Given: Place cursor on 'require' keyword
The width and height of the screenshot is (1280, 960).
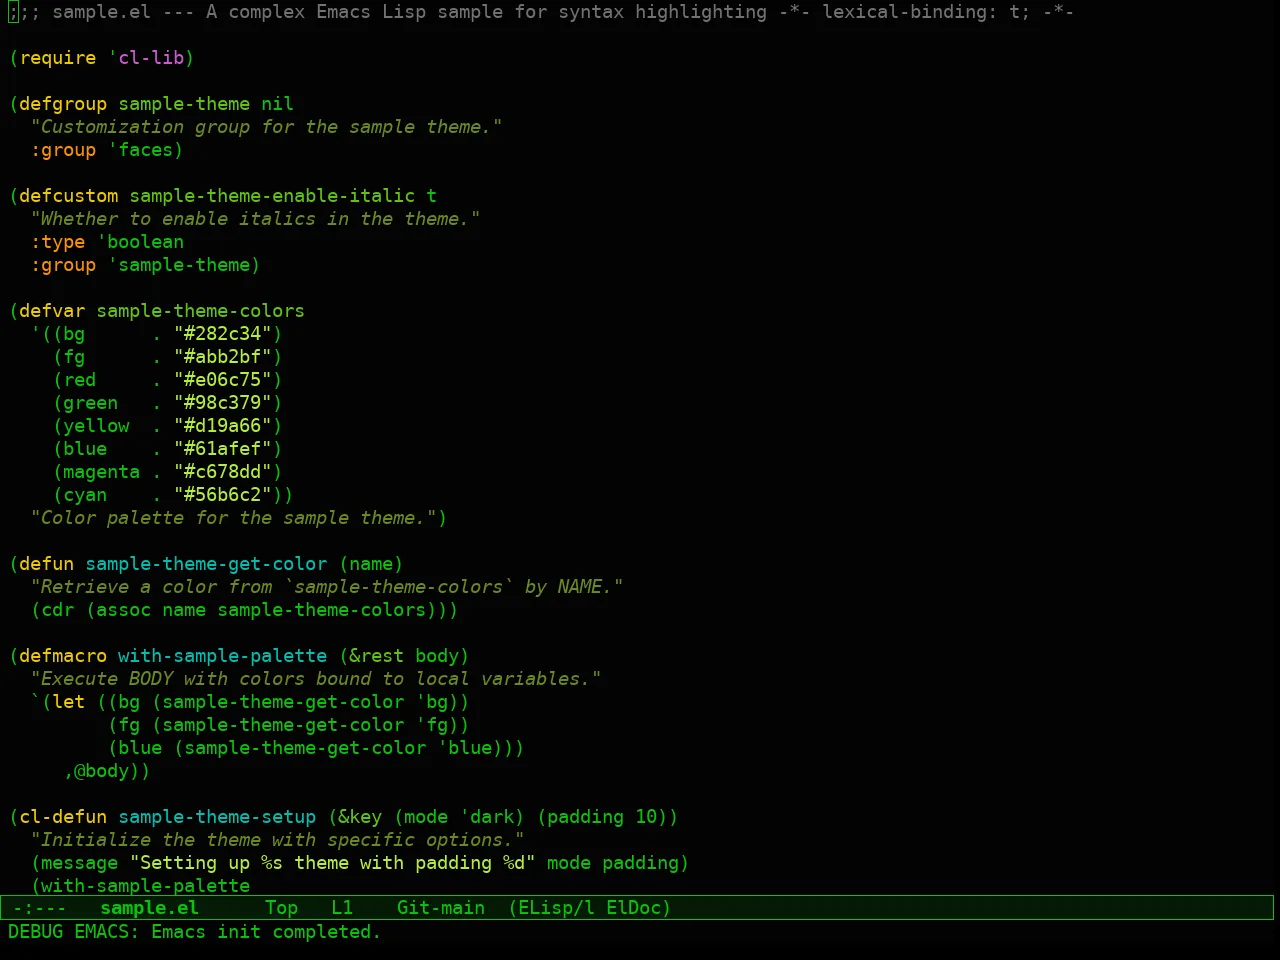Looking at the screenshot, I should point(58,58).
